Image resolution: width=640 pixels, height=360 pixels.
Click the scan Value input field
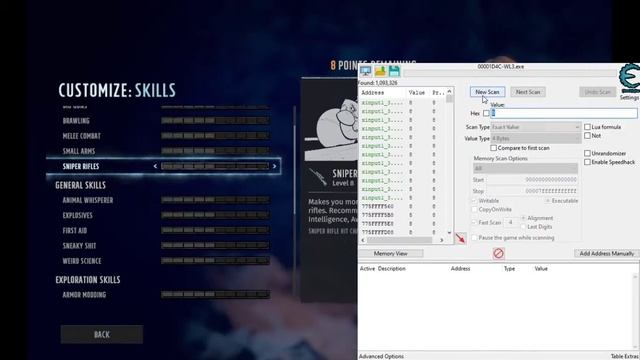(563, 113)
